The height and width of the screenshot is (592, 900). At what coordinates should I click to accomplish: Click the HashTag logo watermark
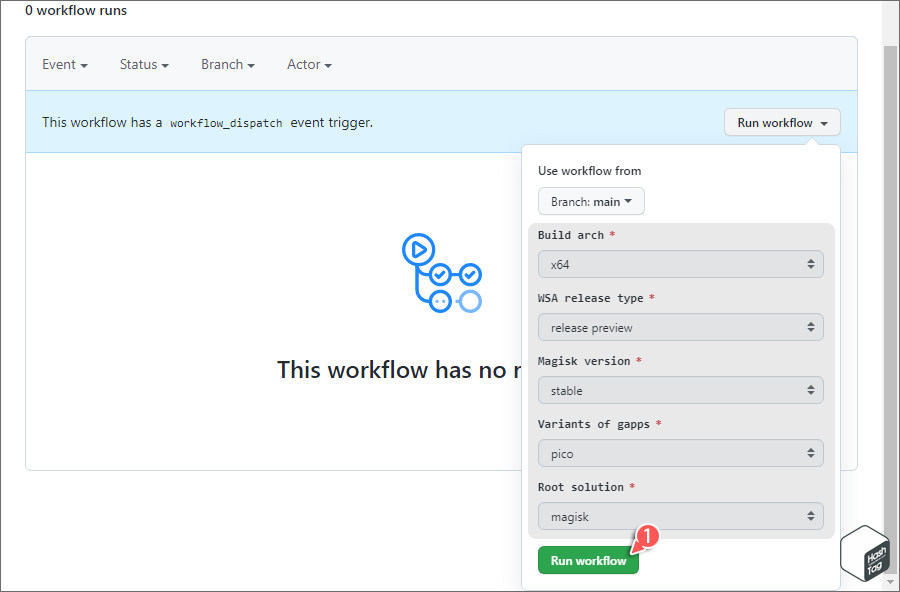click(x=864, y=552)
